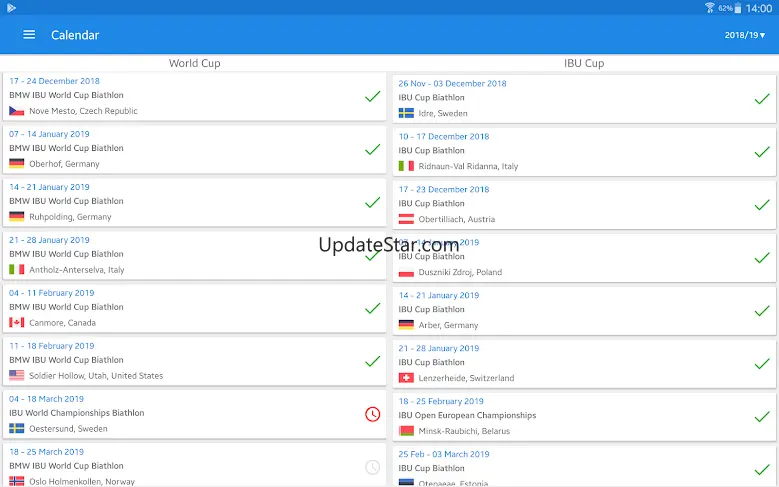
Task: Click the Czech flag next to Nove Mesto
Action: tap(16, 111)
